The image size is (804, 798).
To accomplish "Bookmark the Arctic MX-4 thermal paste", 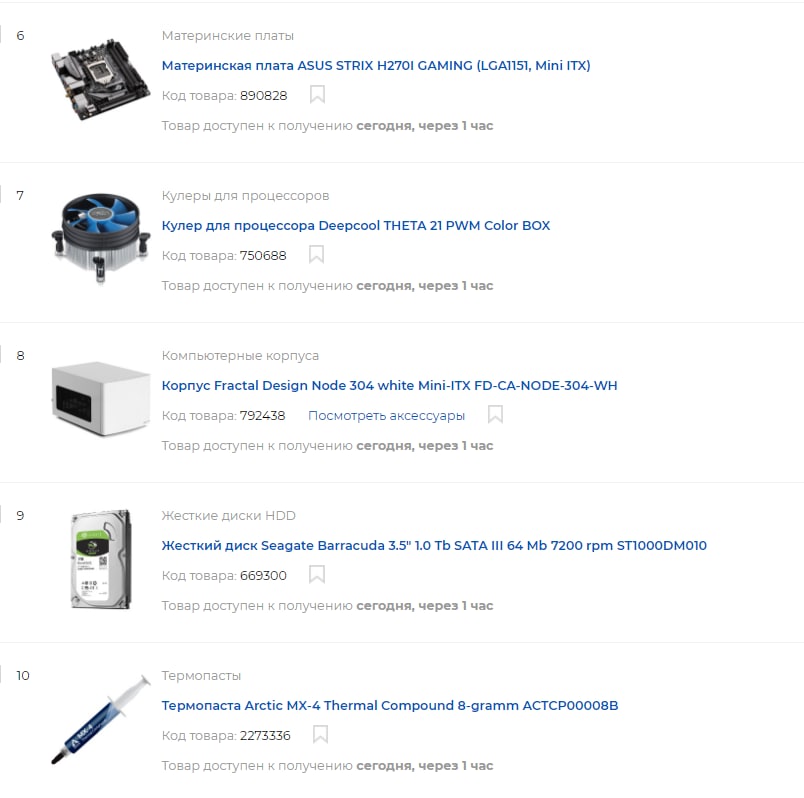I will [320, 734].
